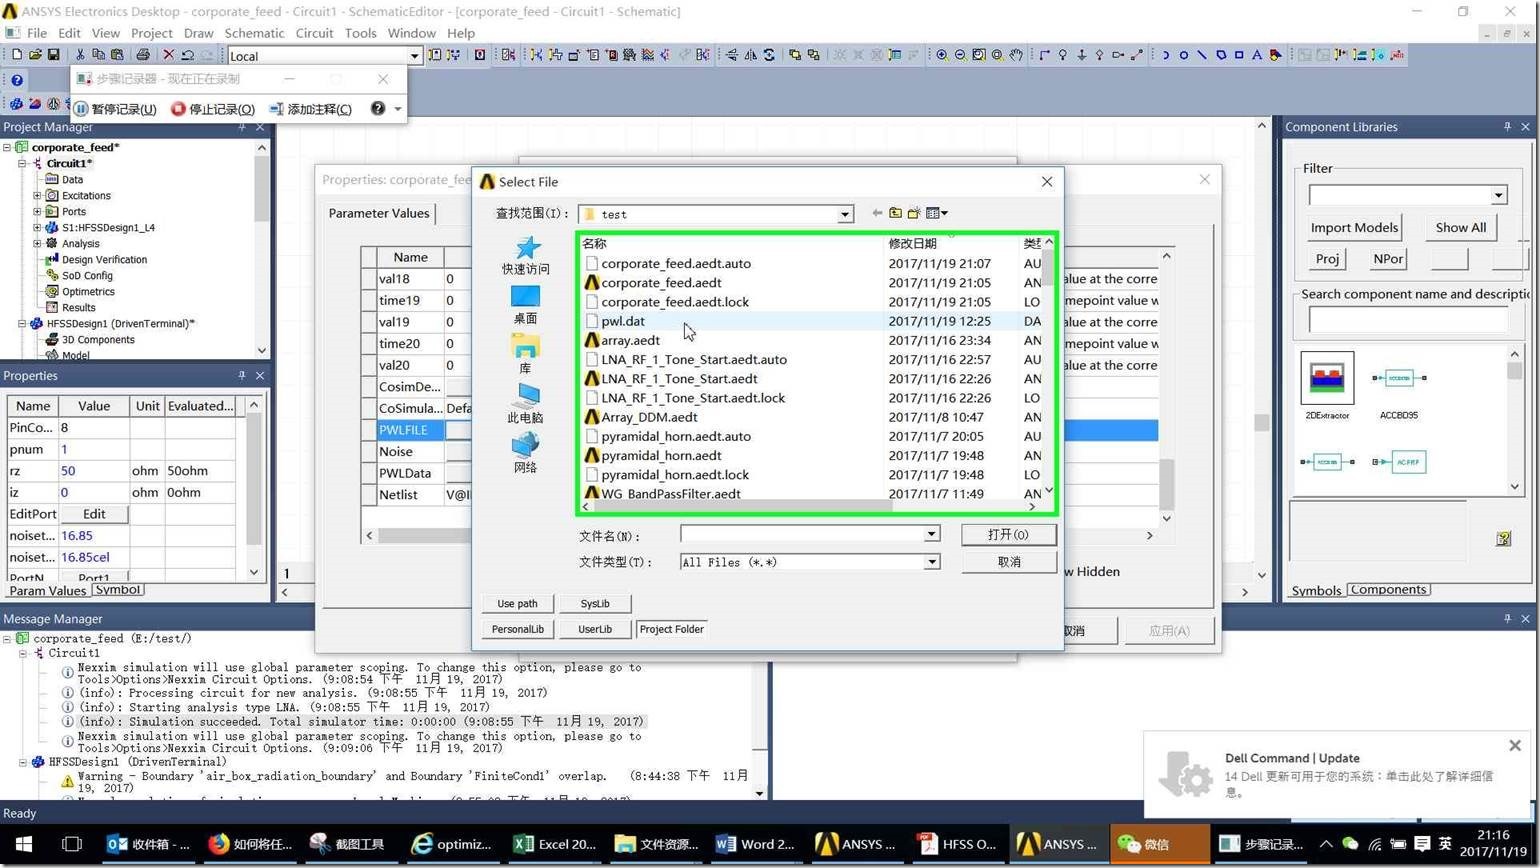Click the 文件名 filename input field
Viewport: 1540px width, 868px height.
click(802, 534)
